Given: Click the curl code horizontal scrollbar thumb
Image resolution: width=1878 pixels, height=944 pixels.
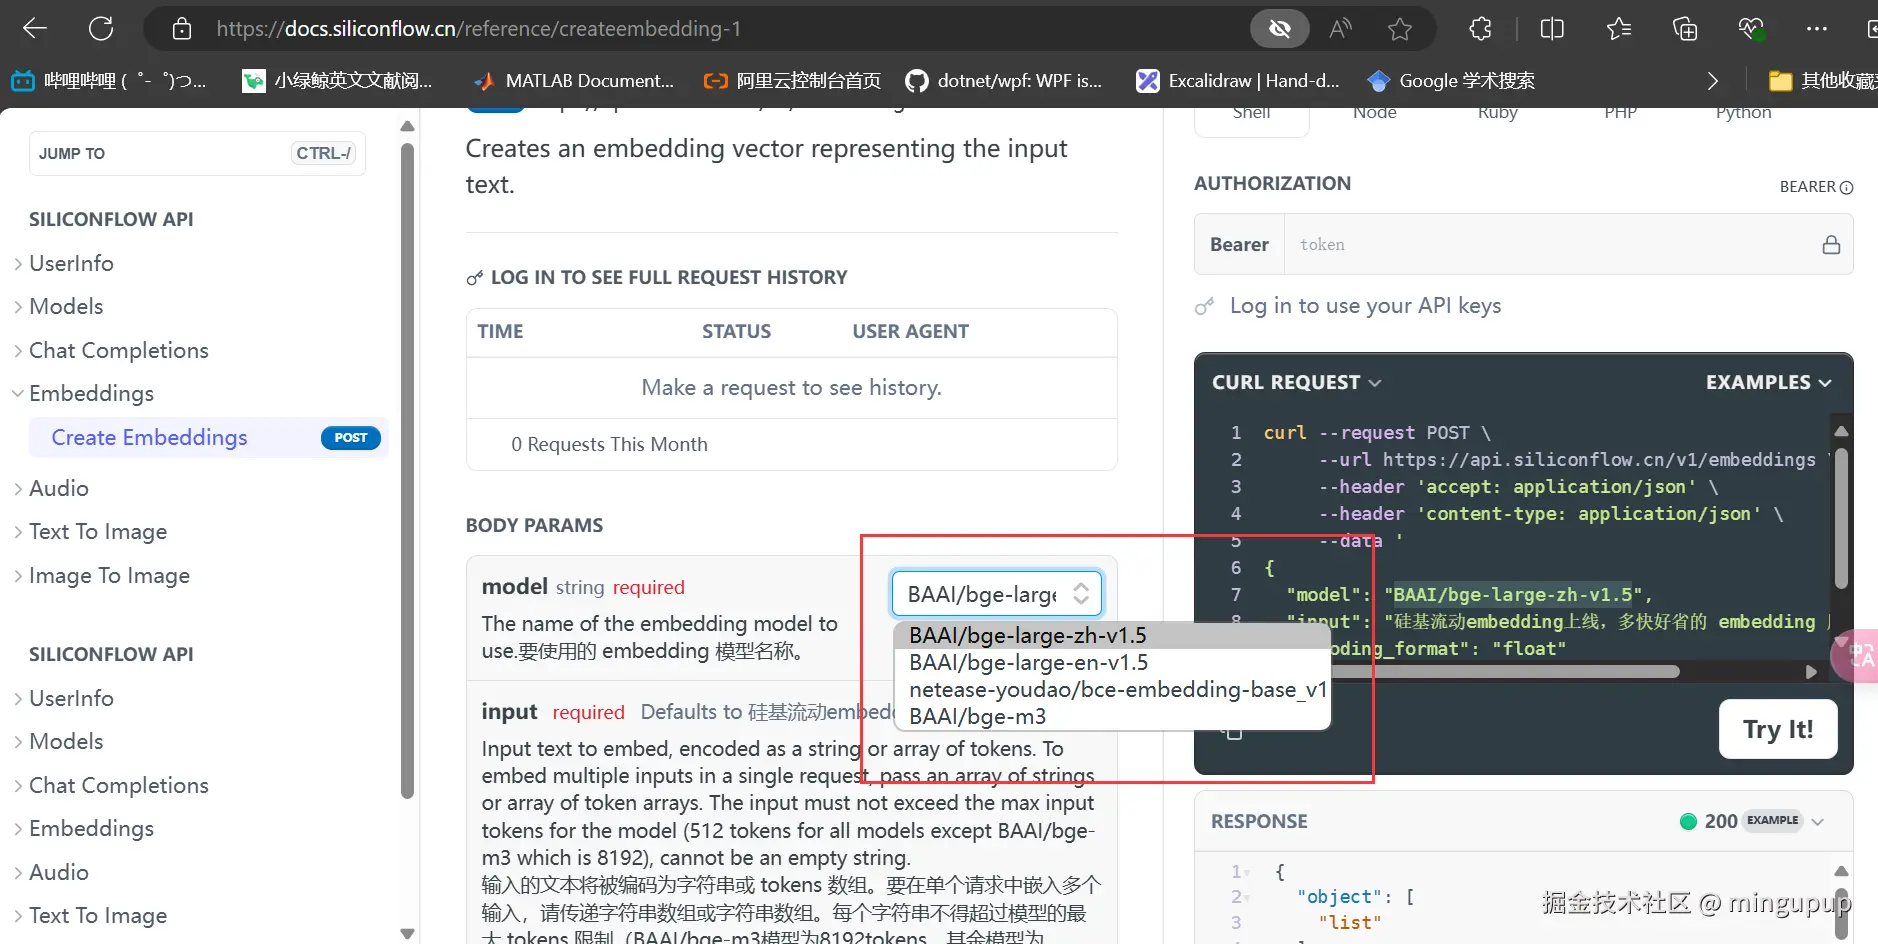Looking at the screenshot, I should [1504, 672].
